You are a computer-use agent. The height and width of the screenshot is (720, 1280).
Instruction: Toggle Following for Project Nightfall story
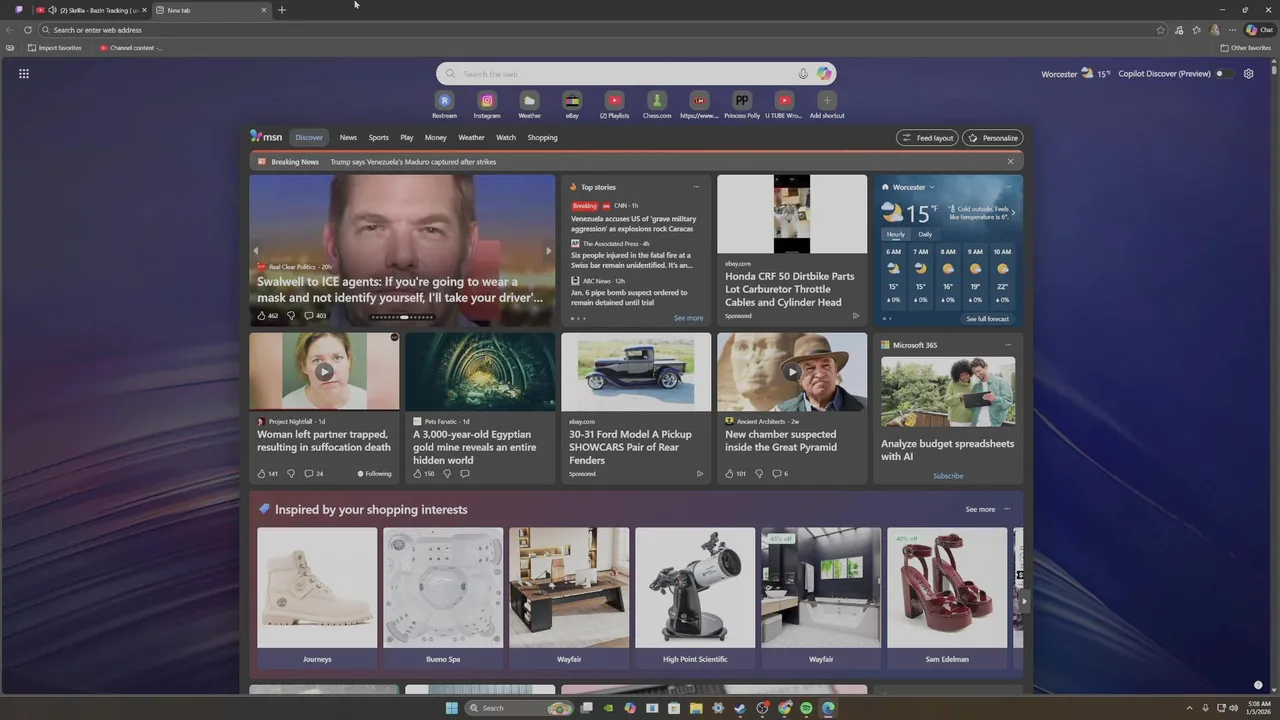point(375,474)
